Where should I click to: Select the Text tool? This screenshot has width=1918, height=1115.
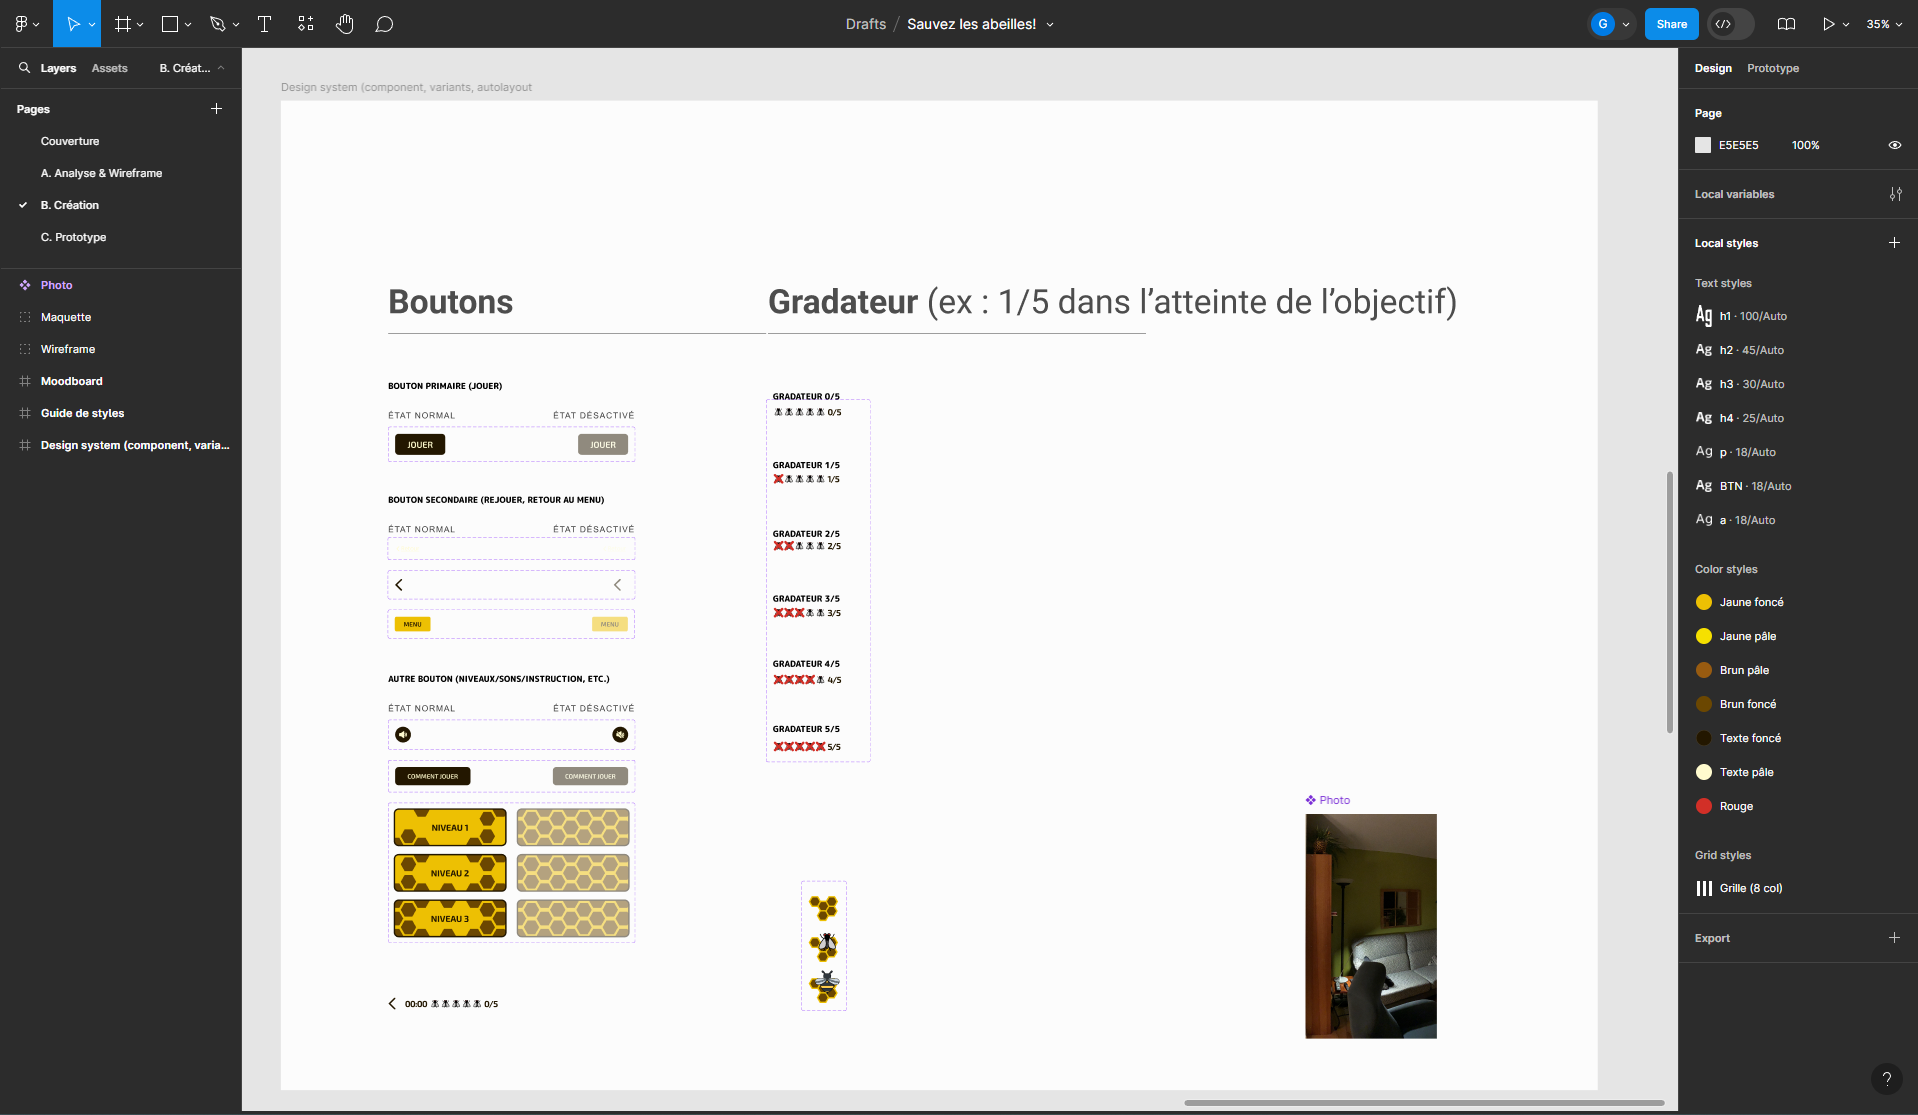[x=264, y=24]
